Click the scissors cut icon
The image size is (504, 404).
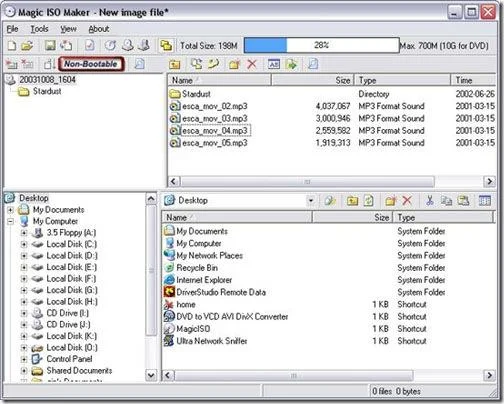pyautogui.click(x=430, y=200)
